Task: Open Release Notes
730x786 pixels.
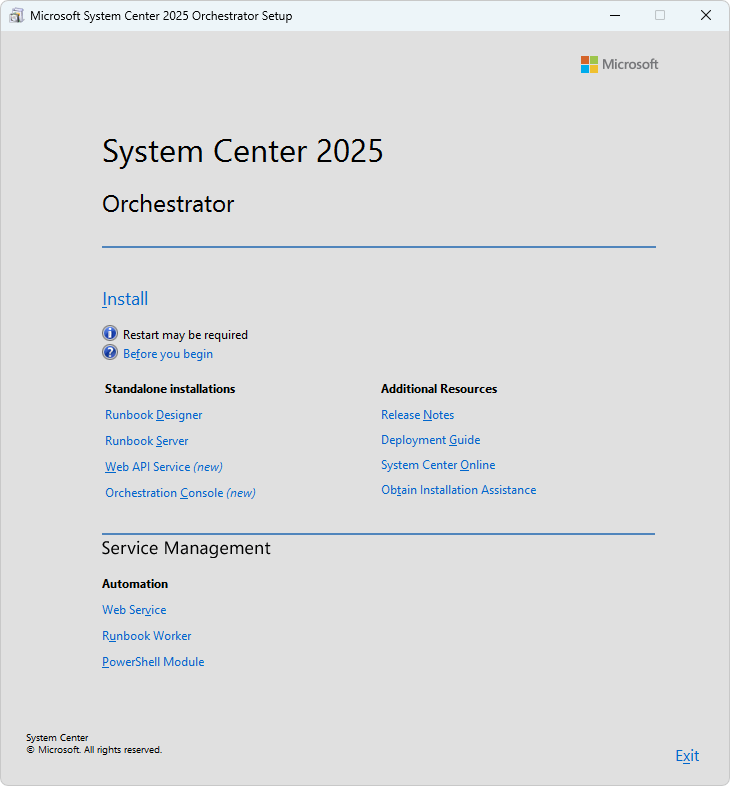Action: click(x=417, y=415)
